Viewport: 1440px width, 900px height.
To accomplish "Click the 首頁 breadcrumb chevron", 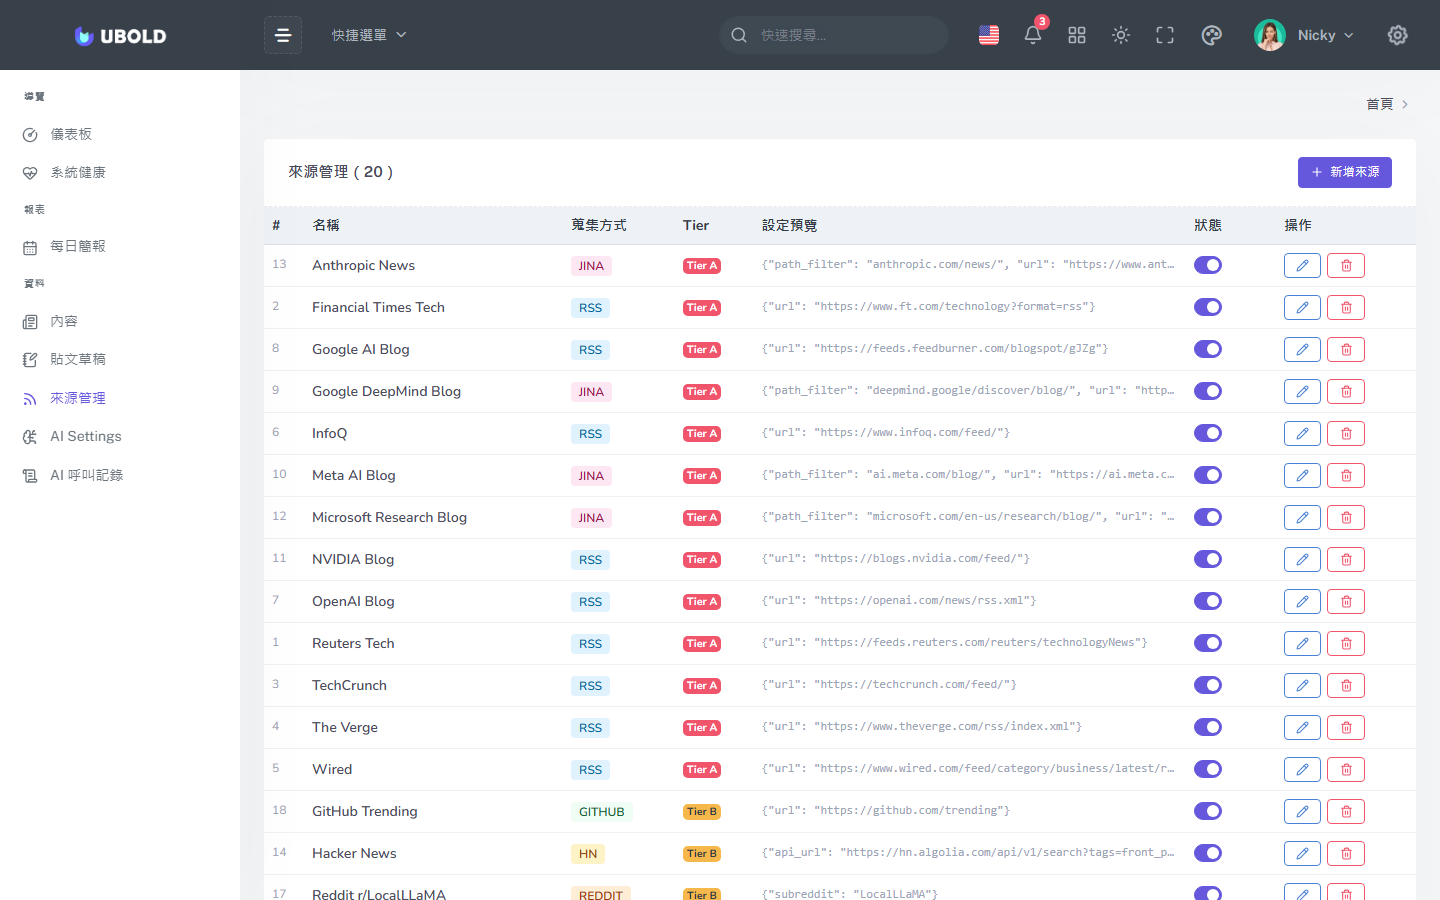I will [x=1404, y=104].
